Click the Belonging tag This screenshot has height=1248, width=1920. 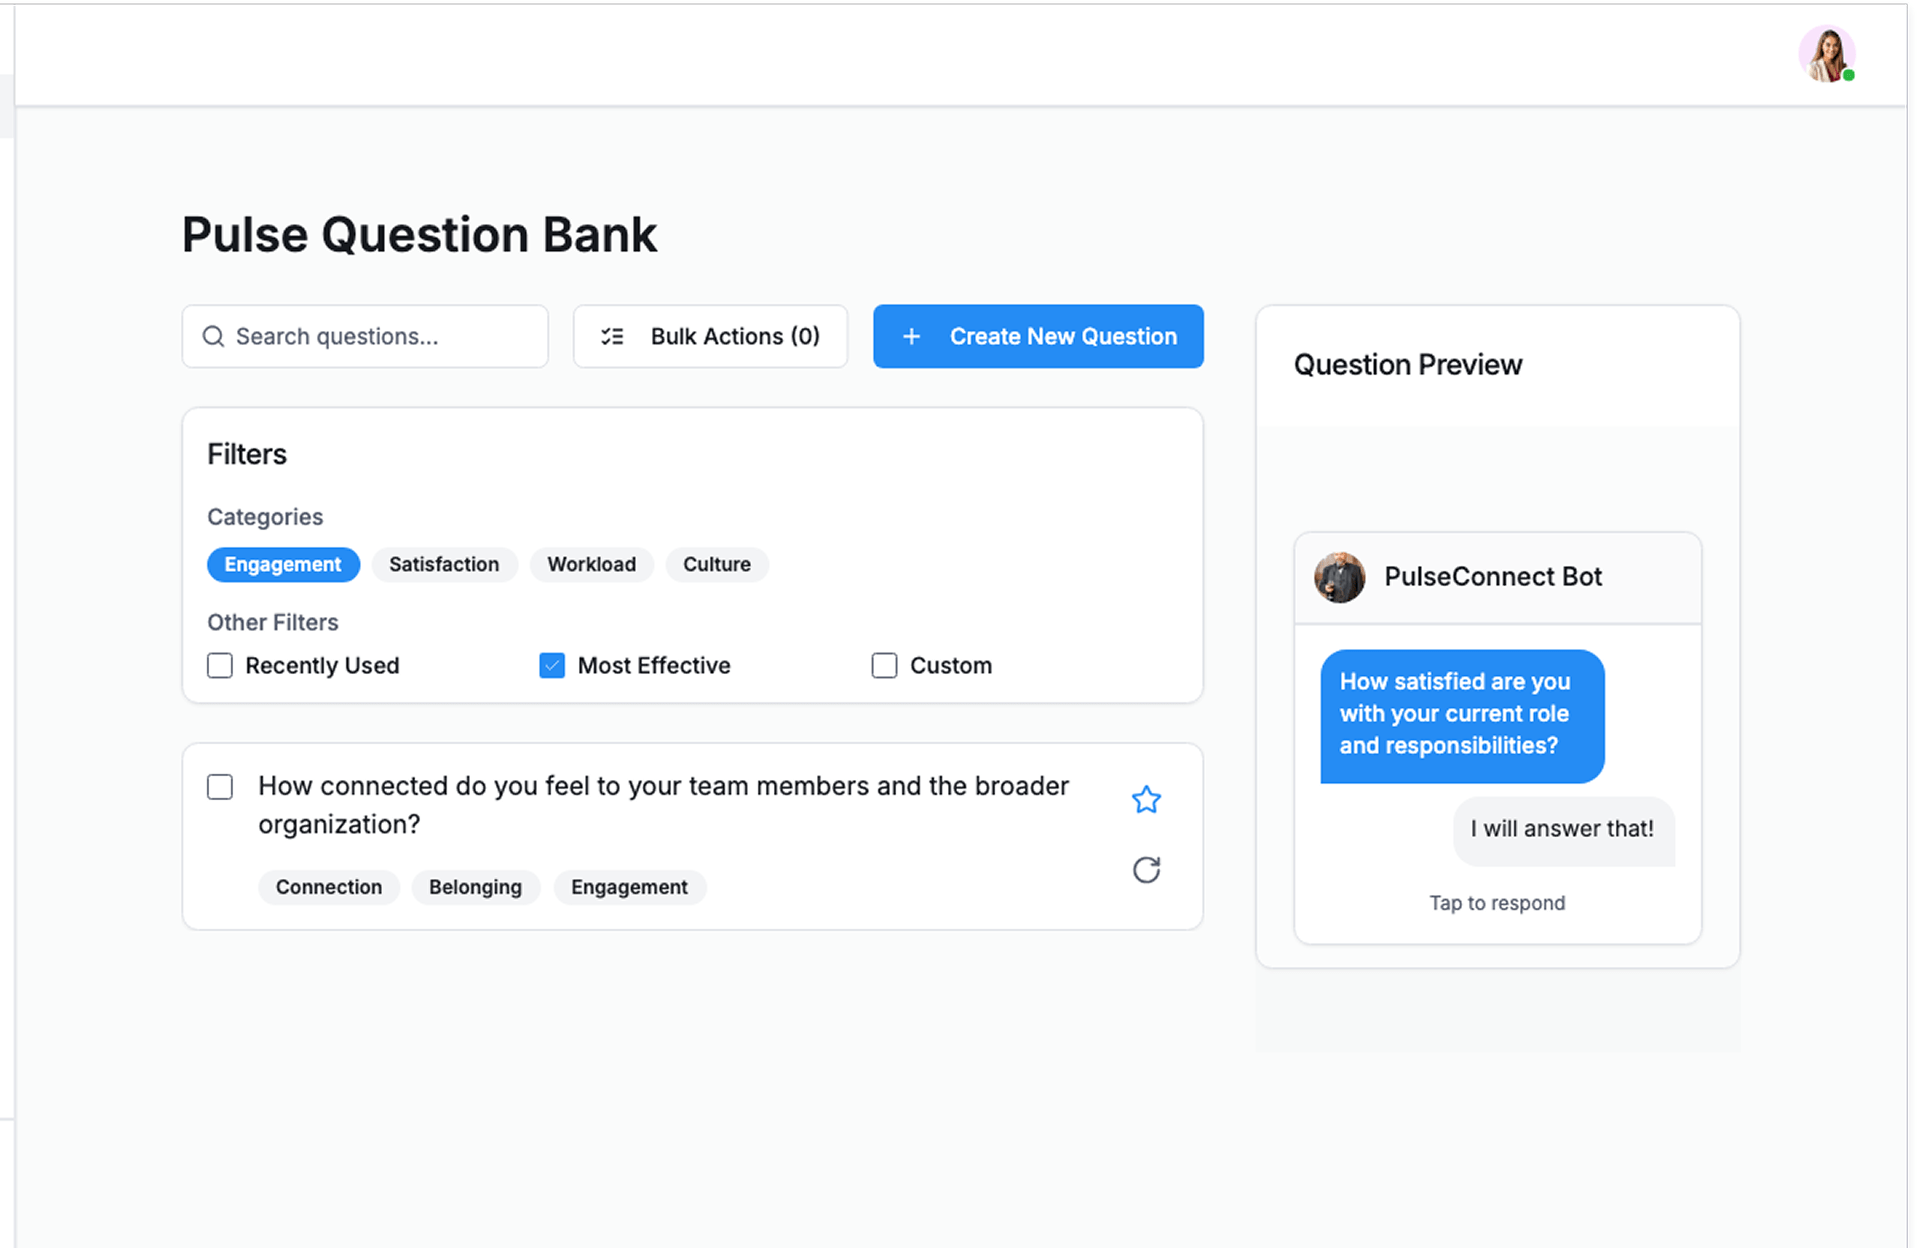[x=475, y=888]
